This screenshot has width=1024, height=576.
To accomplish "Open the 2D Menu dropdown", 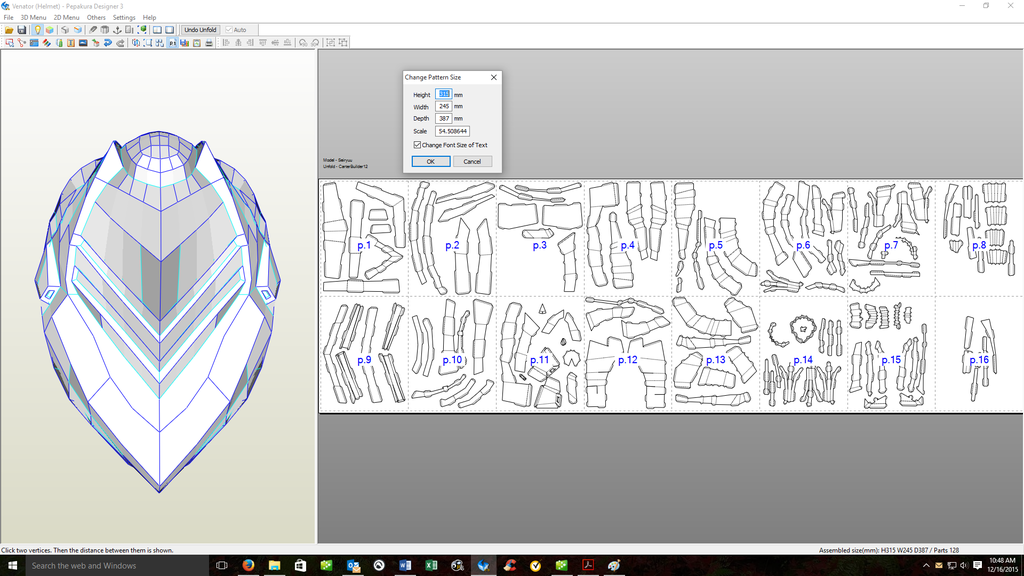I will tap(66, 18).
